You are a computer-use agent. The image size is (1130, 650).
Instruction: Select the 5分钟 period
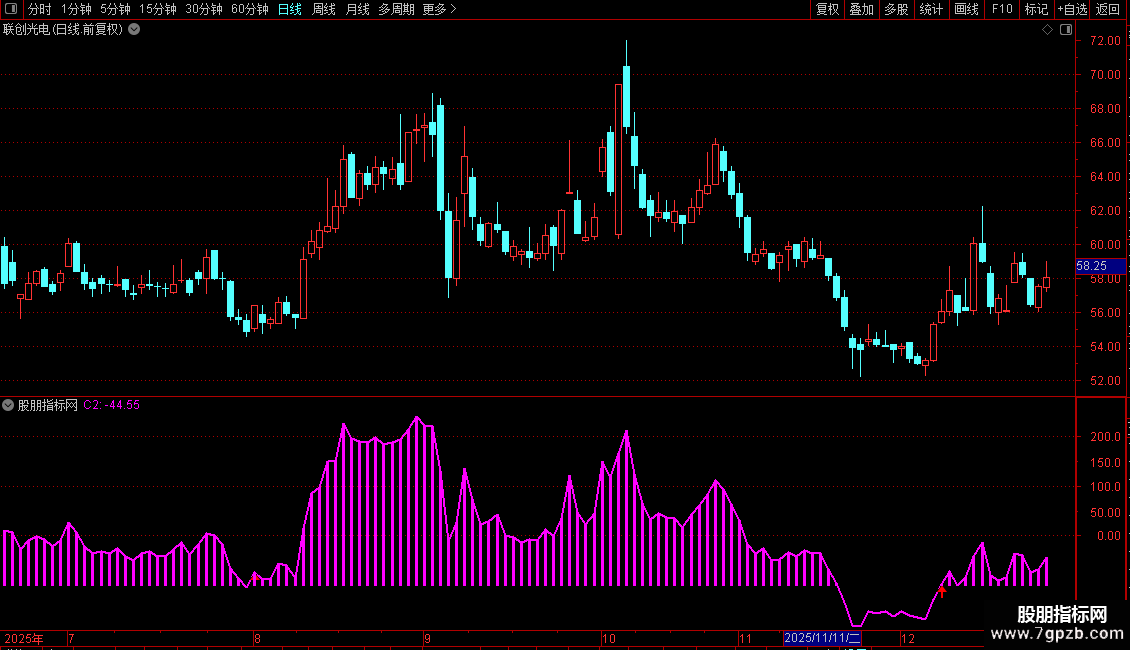115,9
